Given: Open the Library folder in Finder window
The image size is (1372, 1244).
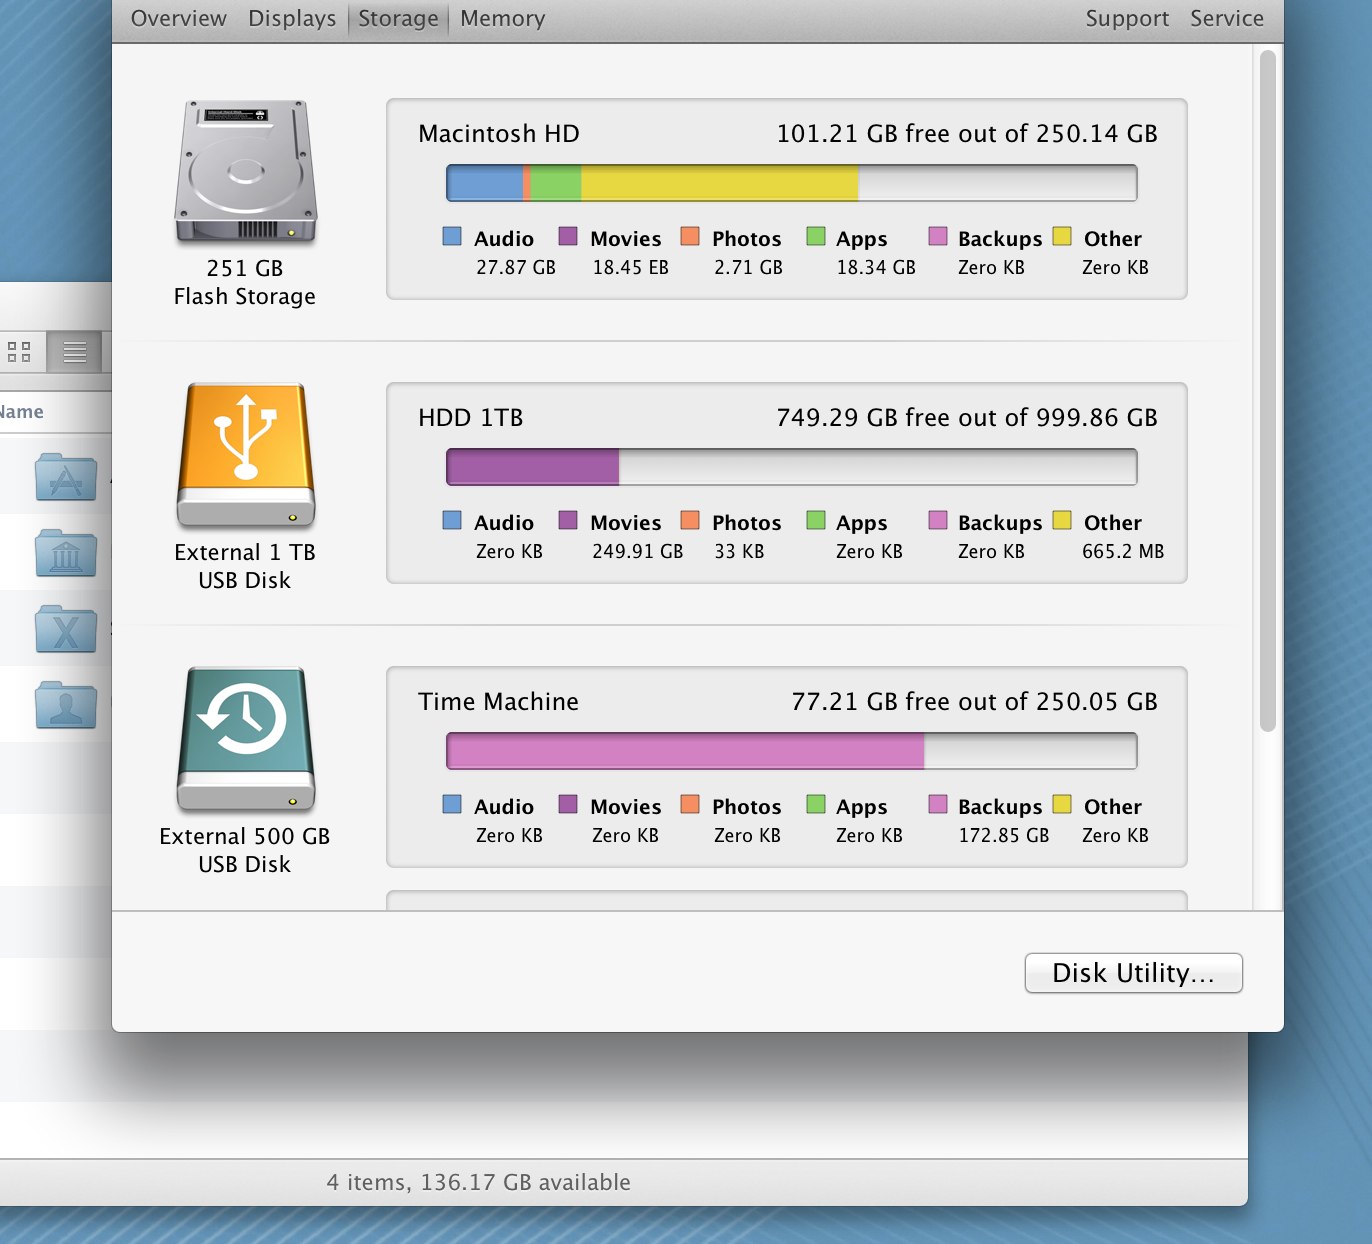Looking at the screenshot, I should (x=66, y=553).
